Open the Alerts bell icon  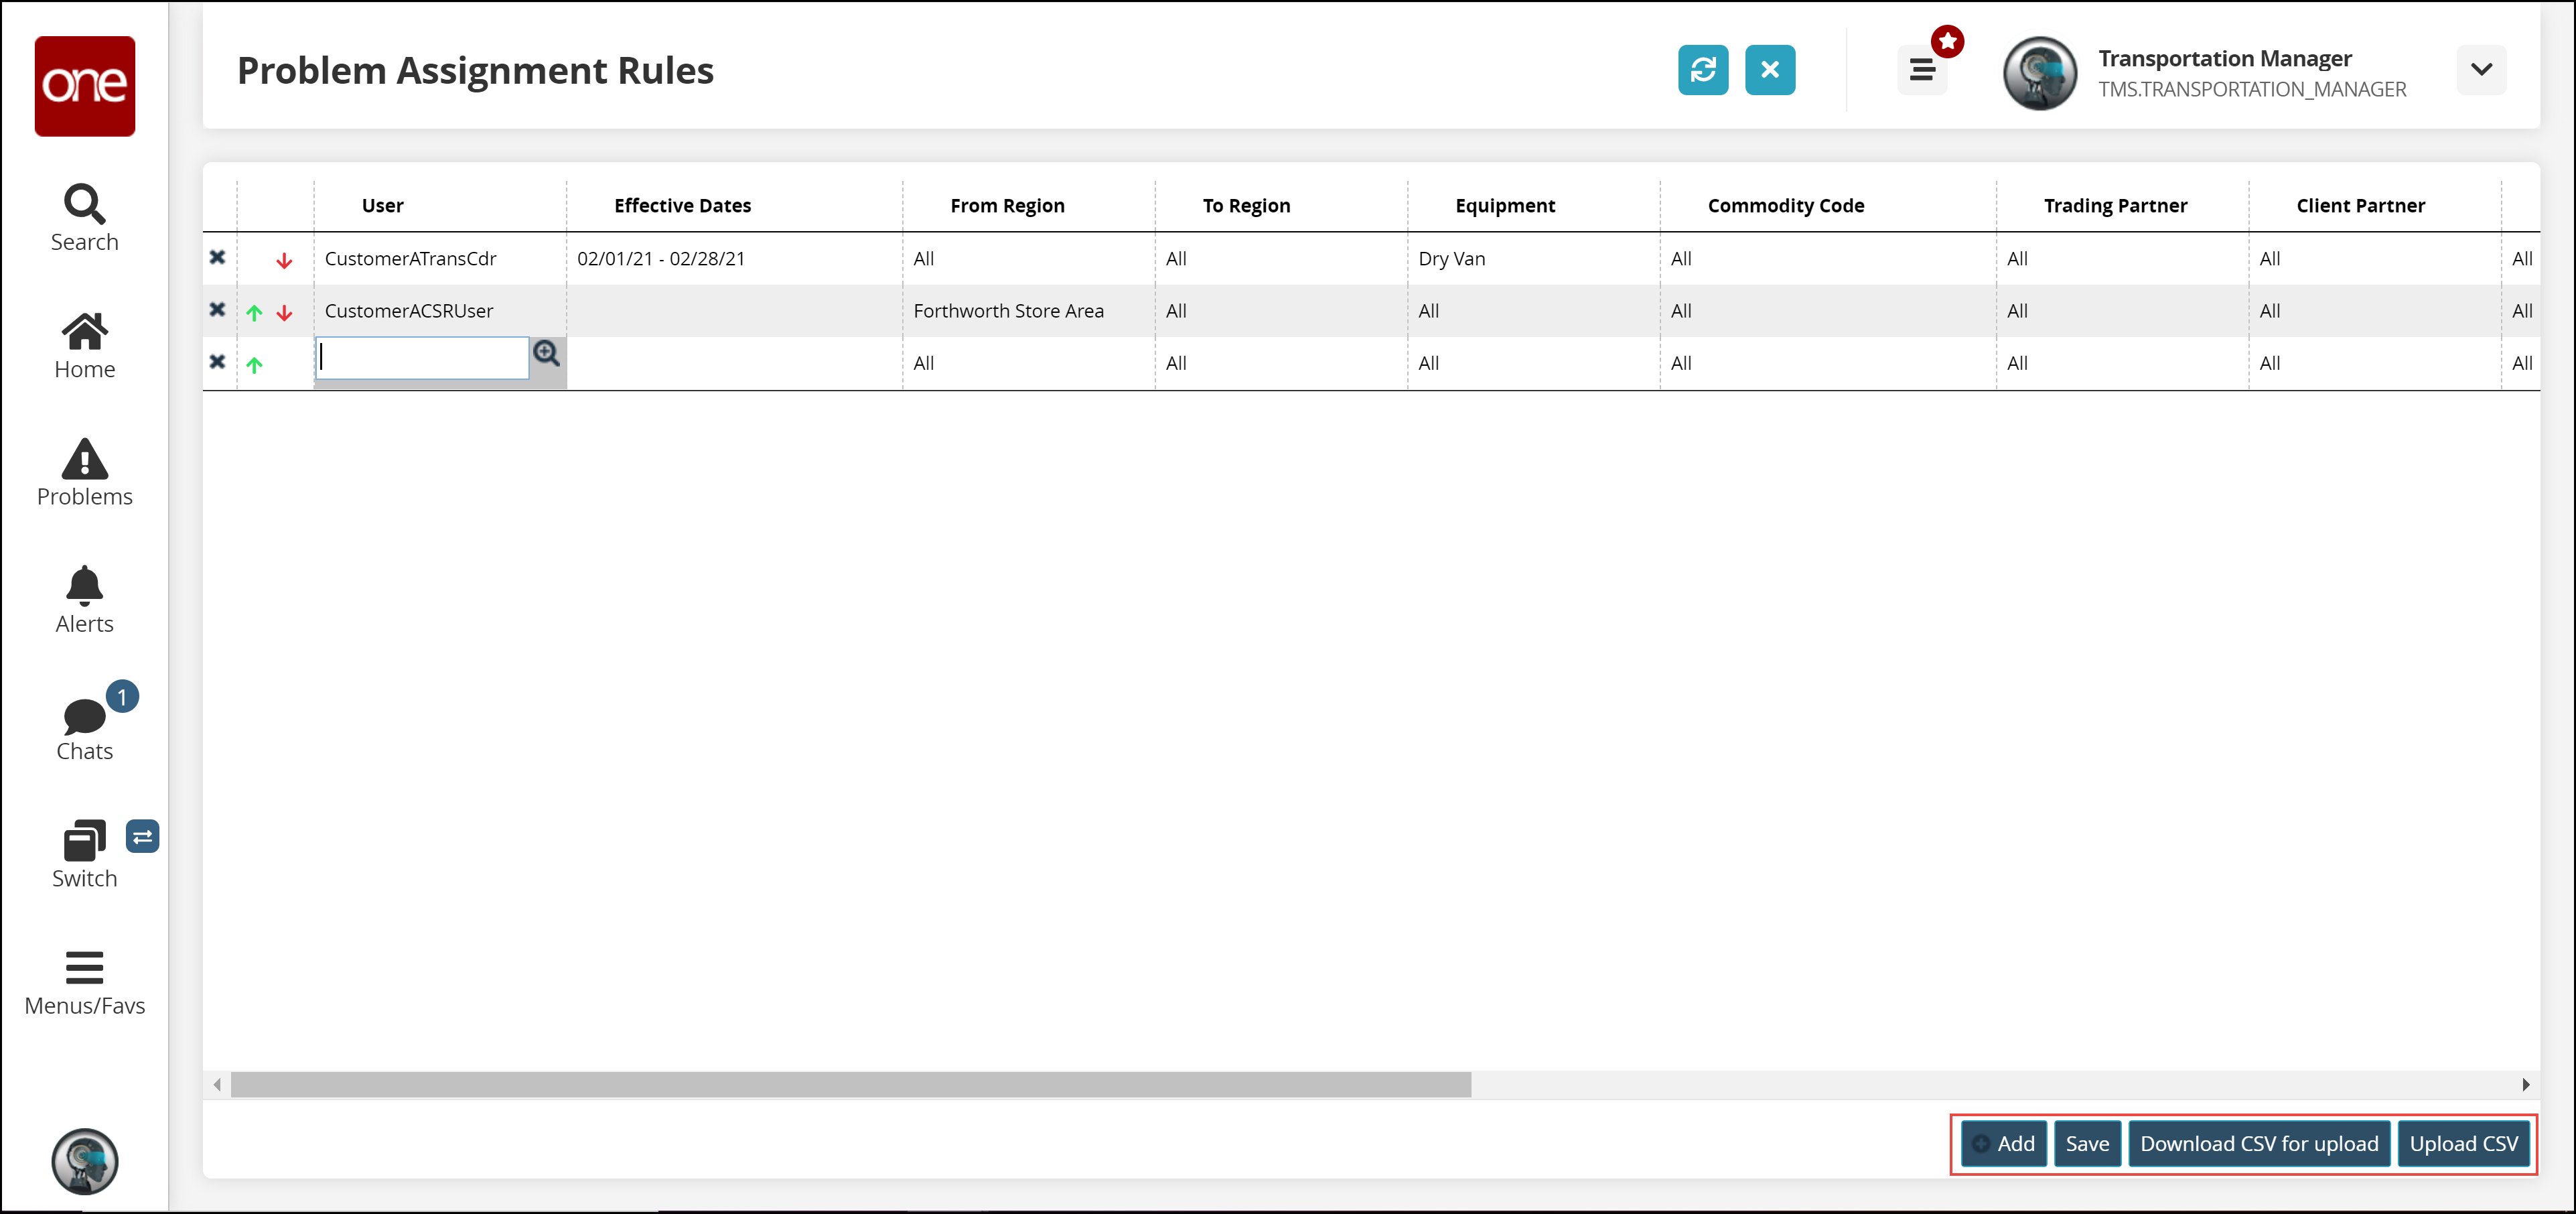tap(85, 599)
